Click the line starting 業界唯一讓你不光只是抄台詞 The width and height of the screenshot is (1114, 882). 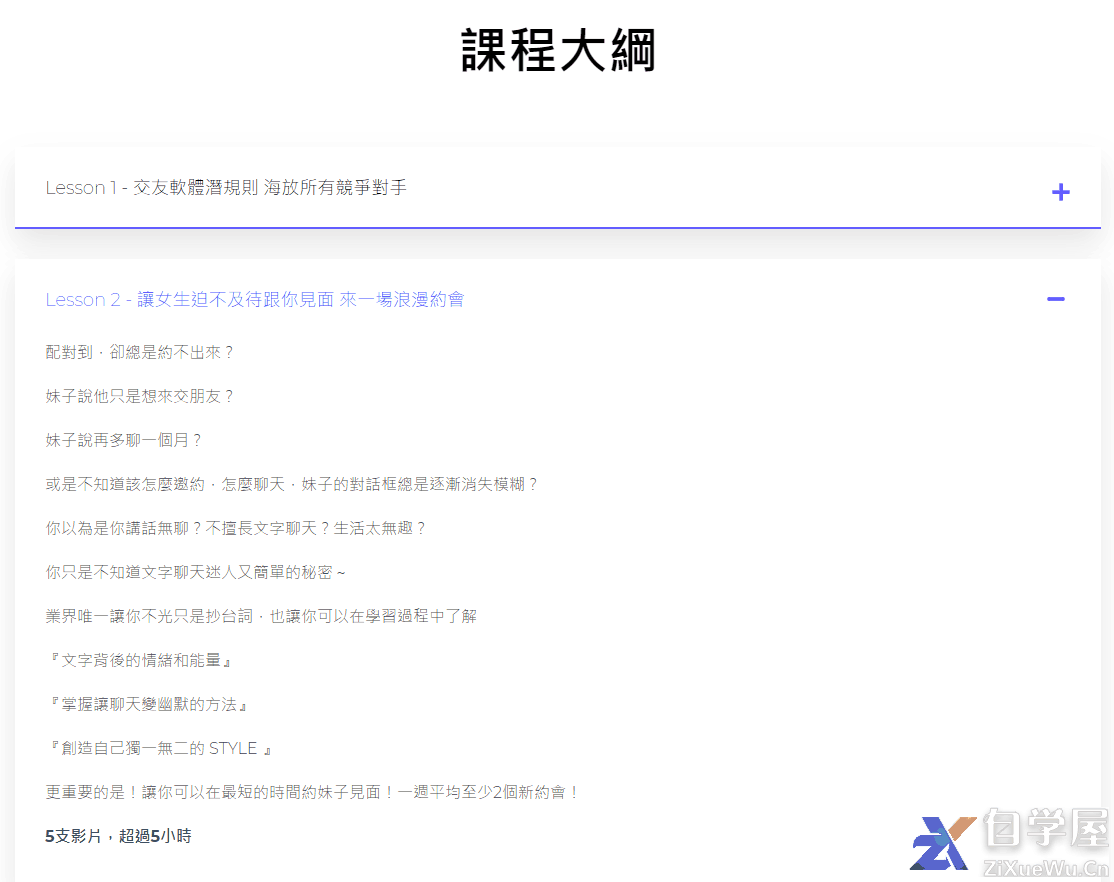pyautogui.click(x=261, y=616)
